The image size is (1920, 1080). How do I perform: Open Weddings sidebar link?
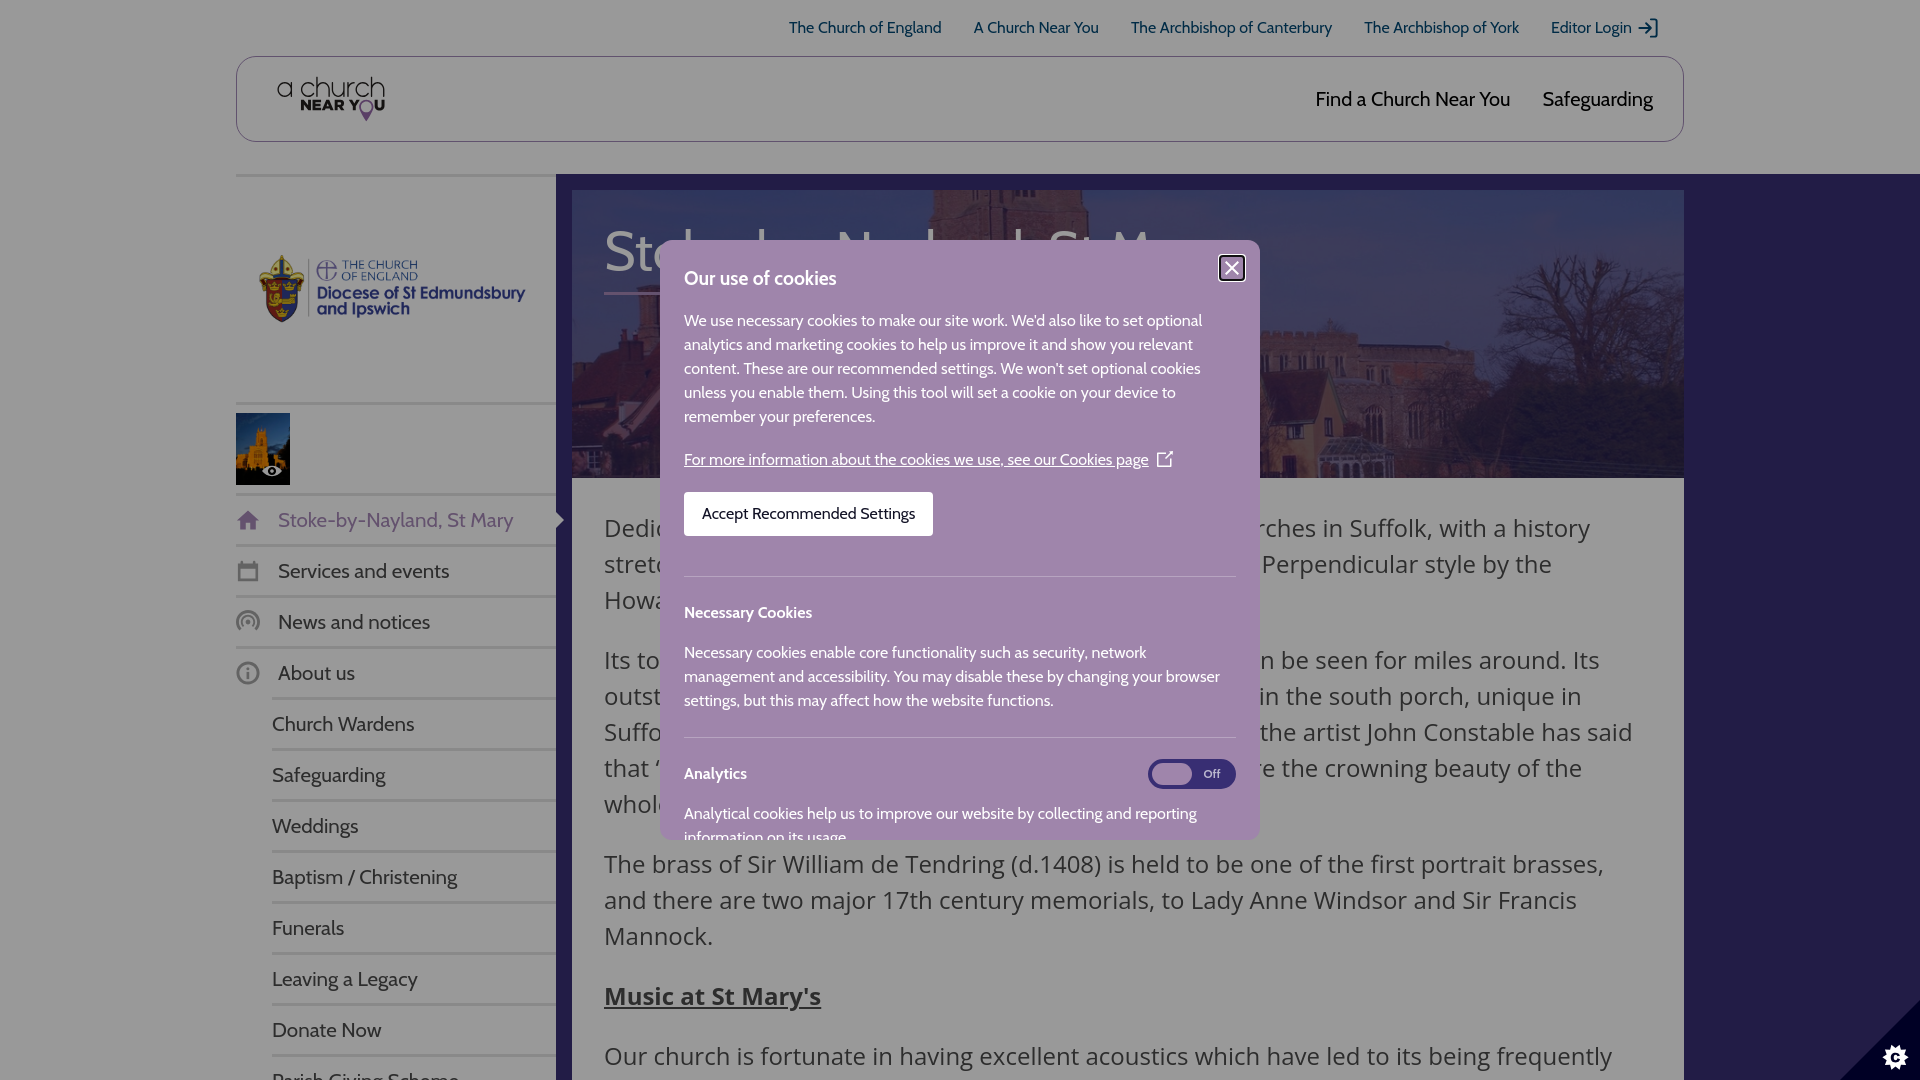click(x=315, y=826)
